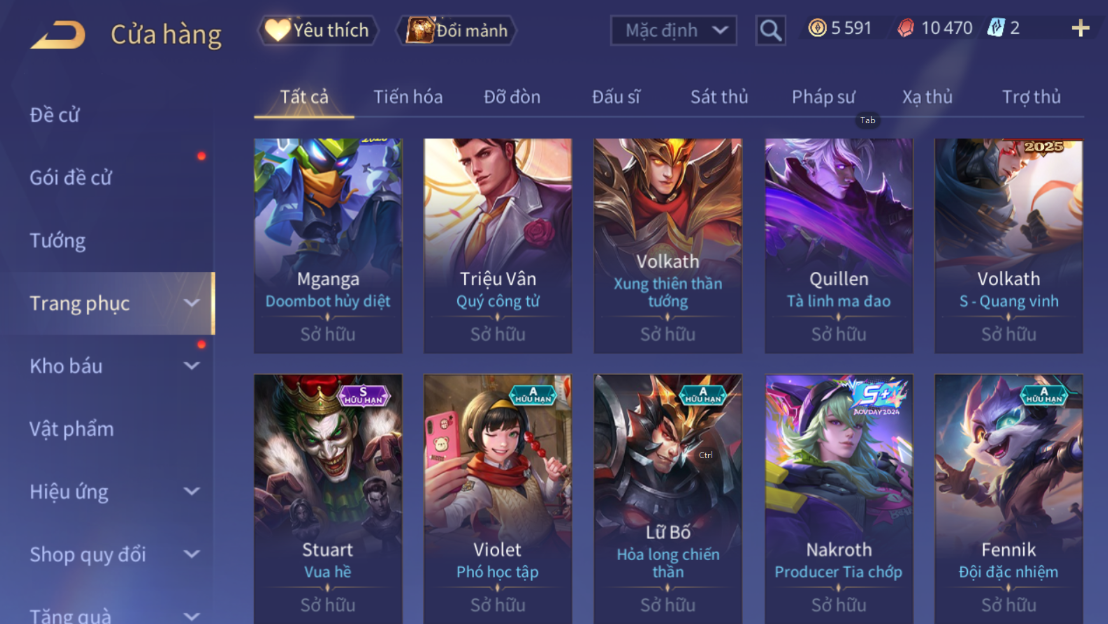This screenshot has width=1108, height=624.
Task: Click the golden back arrow icon
Action: point(58,34)
